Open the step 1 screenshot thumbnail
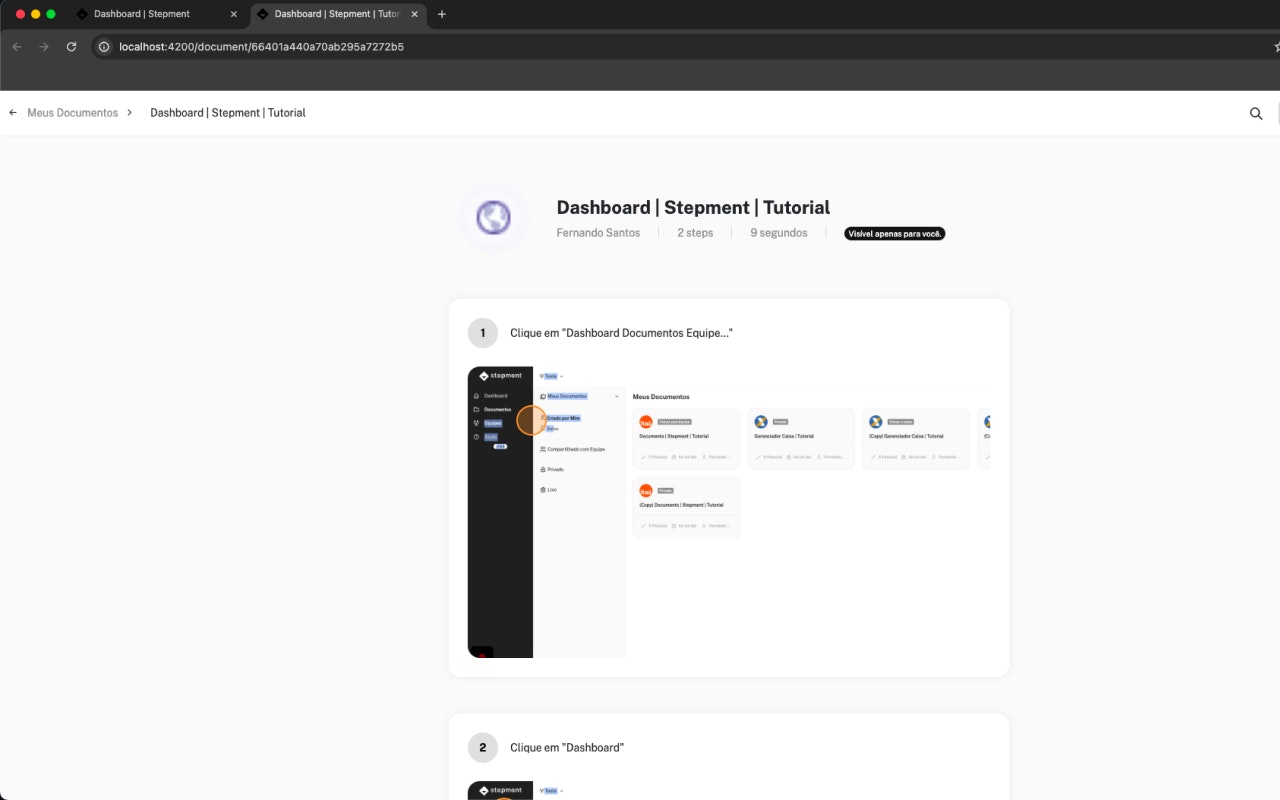 729,512
